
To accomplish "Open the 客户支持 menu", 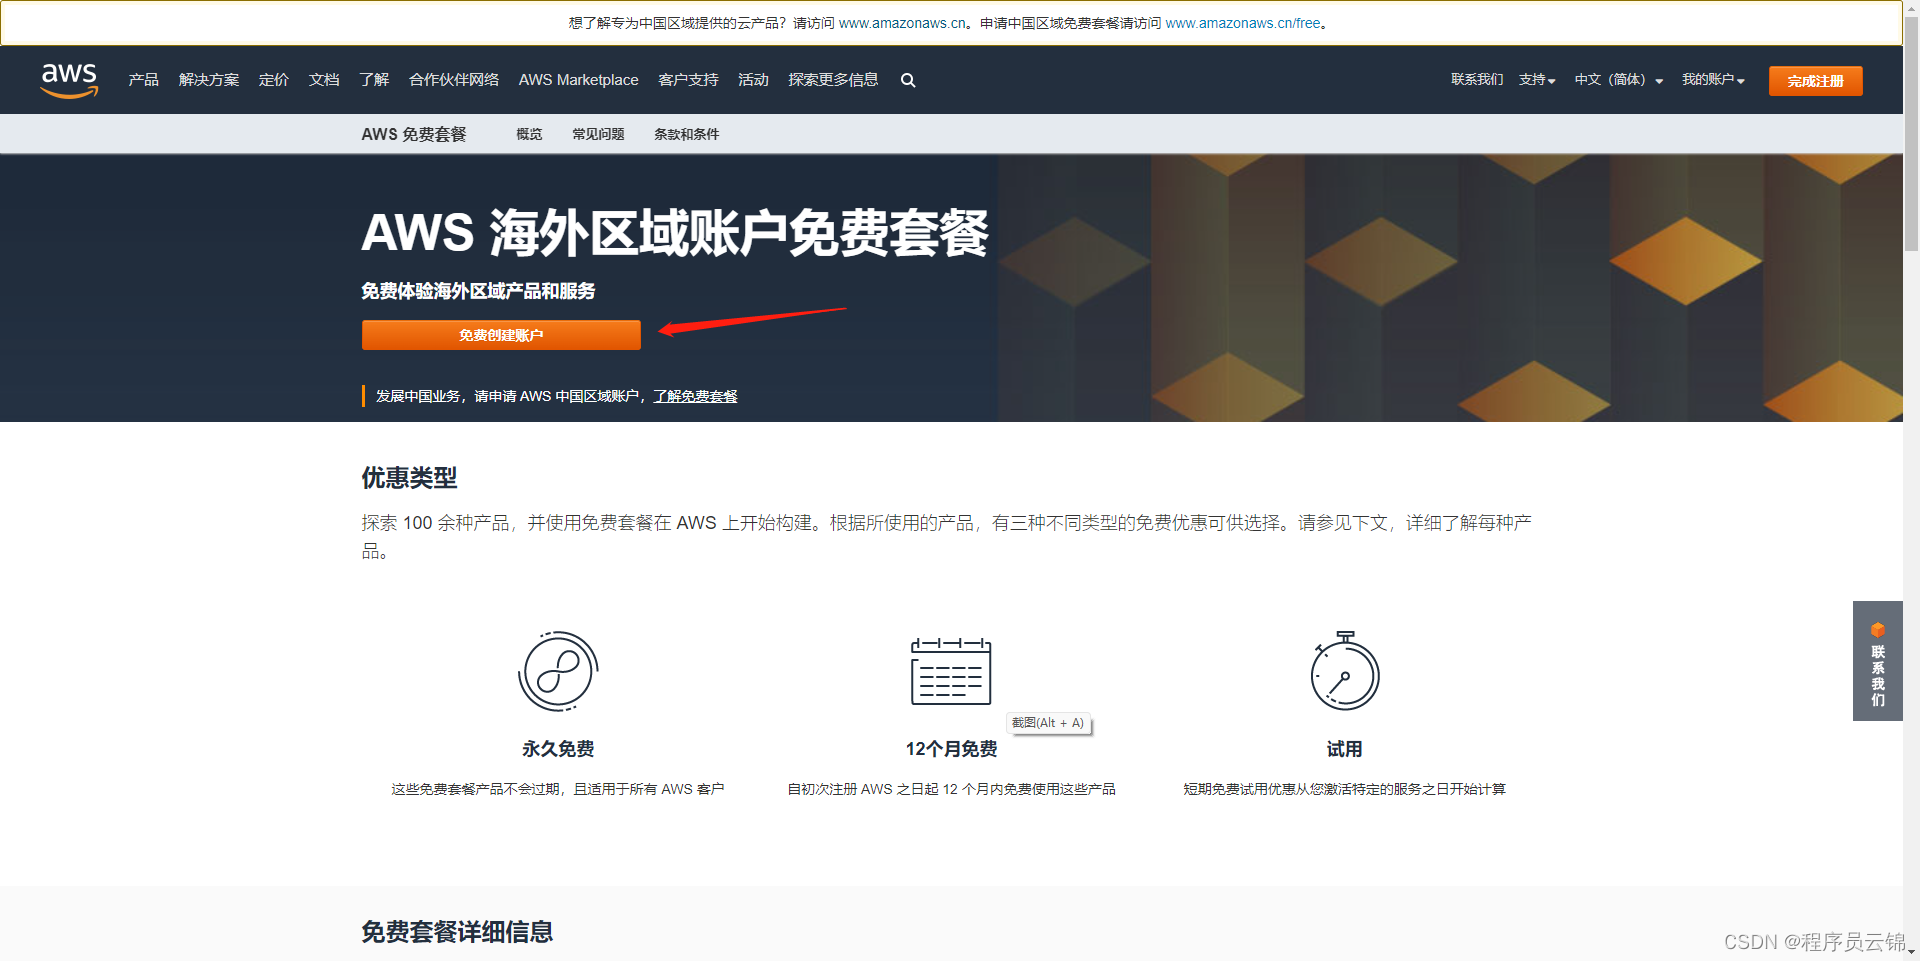I will pos(688,80).
